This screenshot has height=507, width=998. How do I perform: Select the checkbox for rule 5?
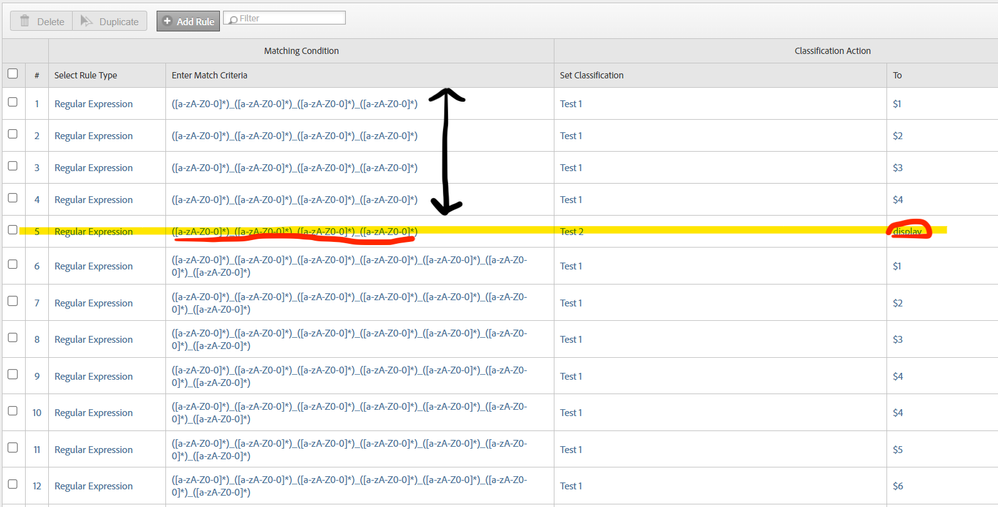[13, 230]
